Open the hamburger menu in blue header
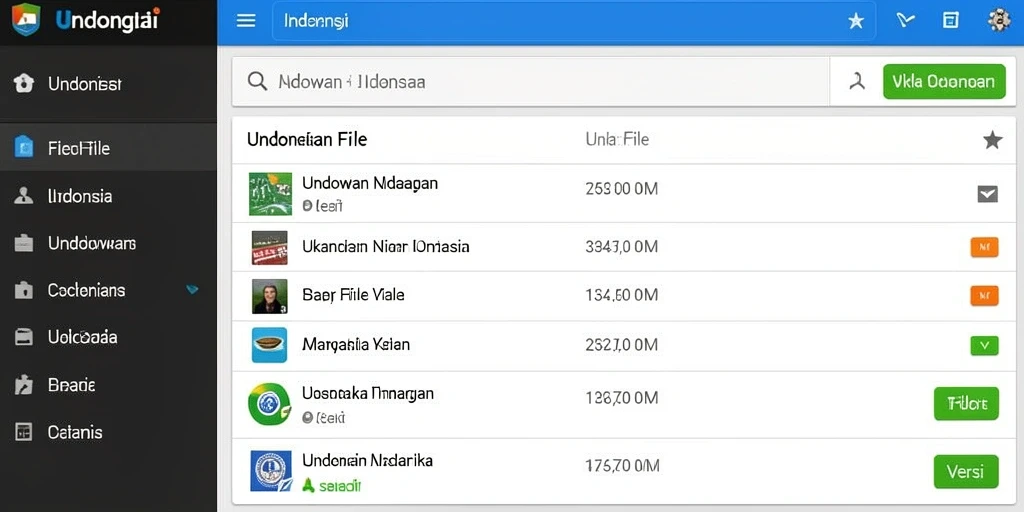Screen dimensions: 1024x512 [246, 21]
